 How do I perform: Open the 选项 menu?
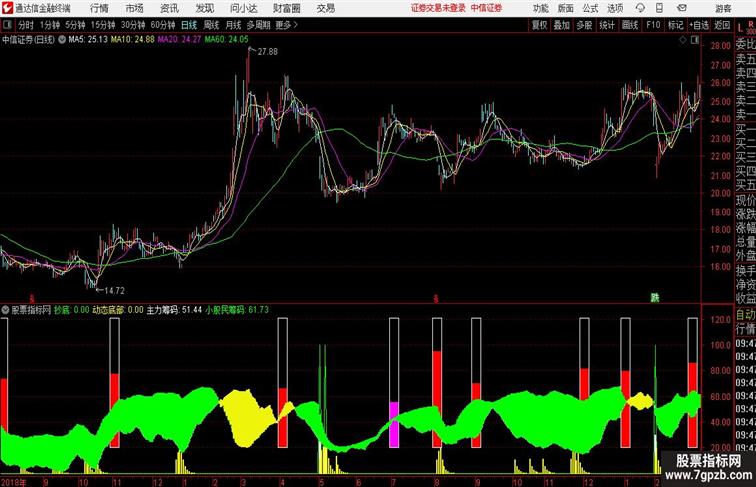(615, 8)
